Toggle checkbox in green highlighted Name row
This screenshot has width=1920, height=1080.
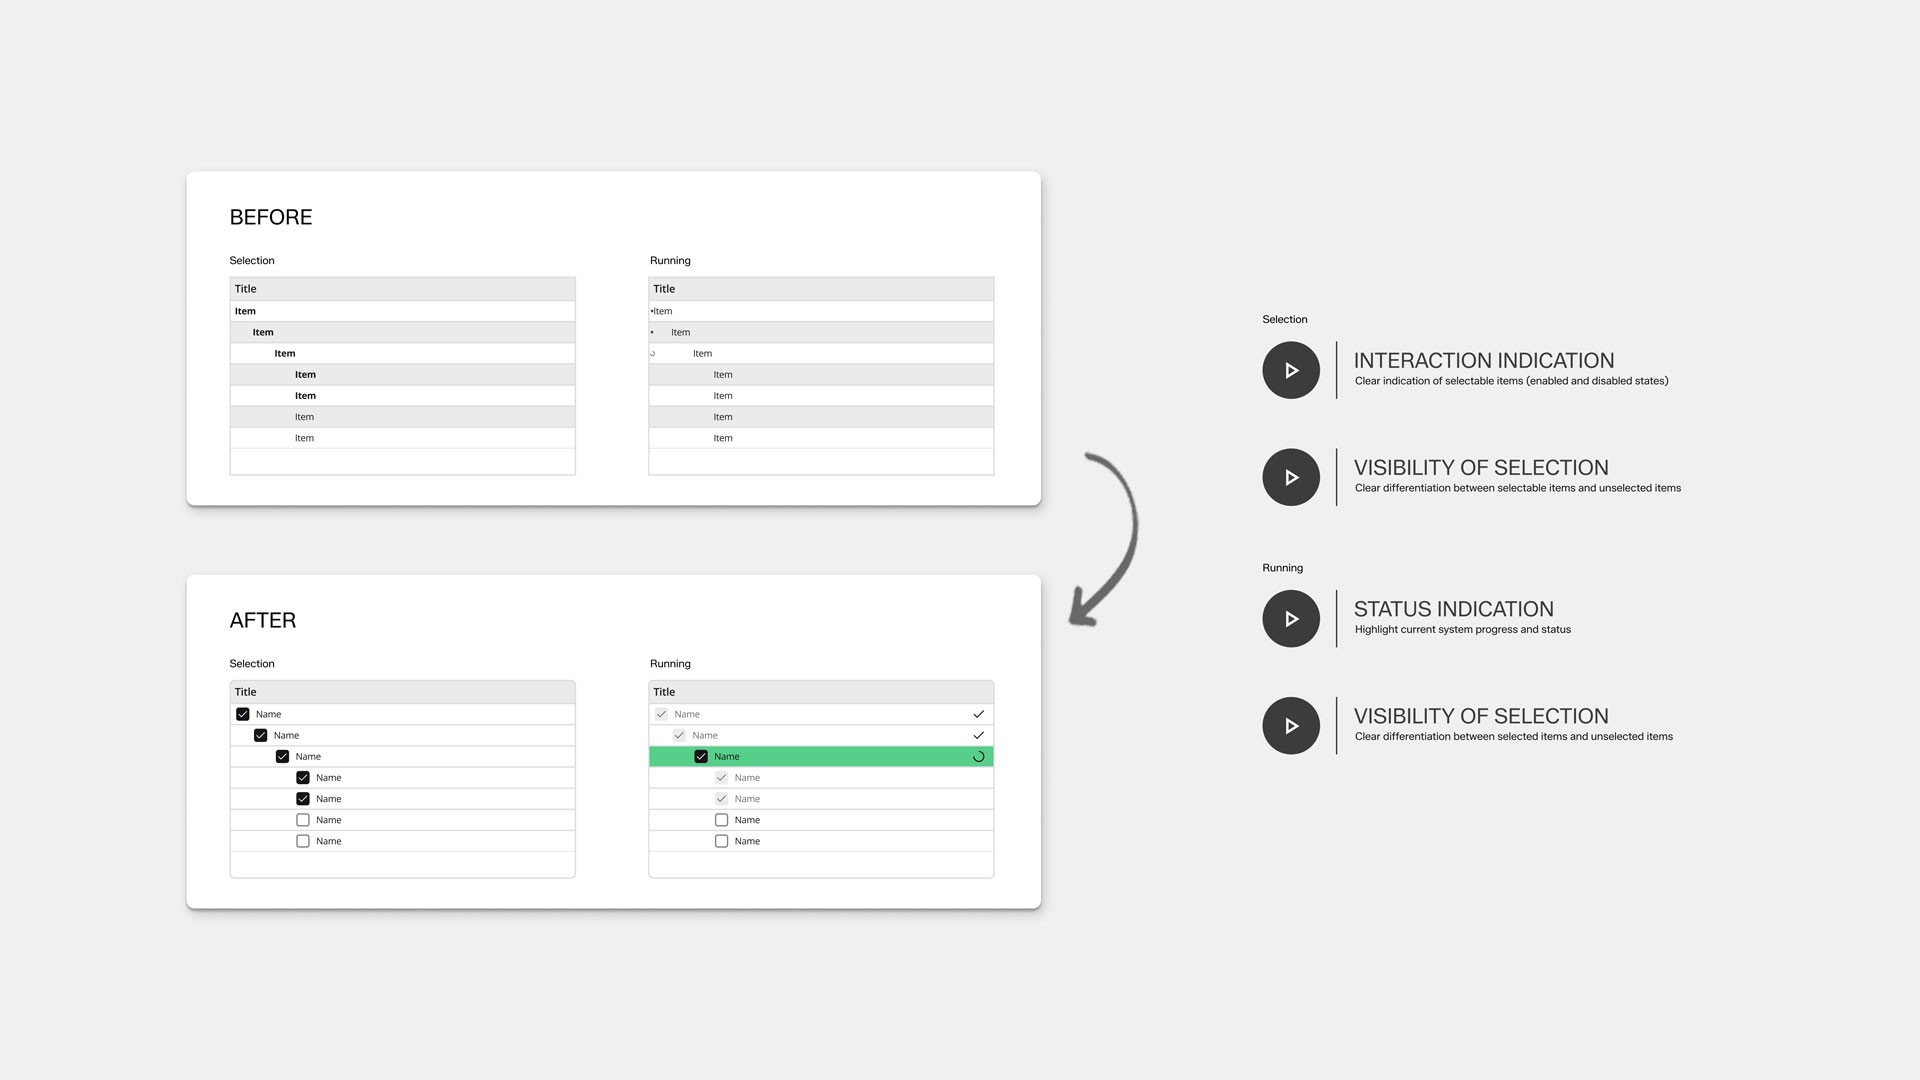(x=701, y=757)
